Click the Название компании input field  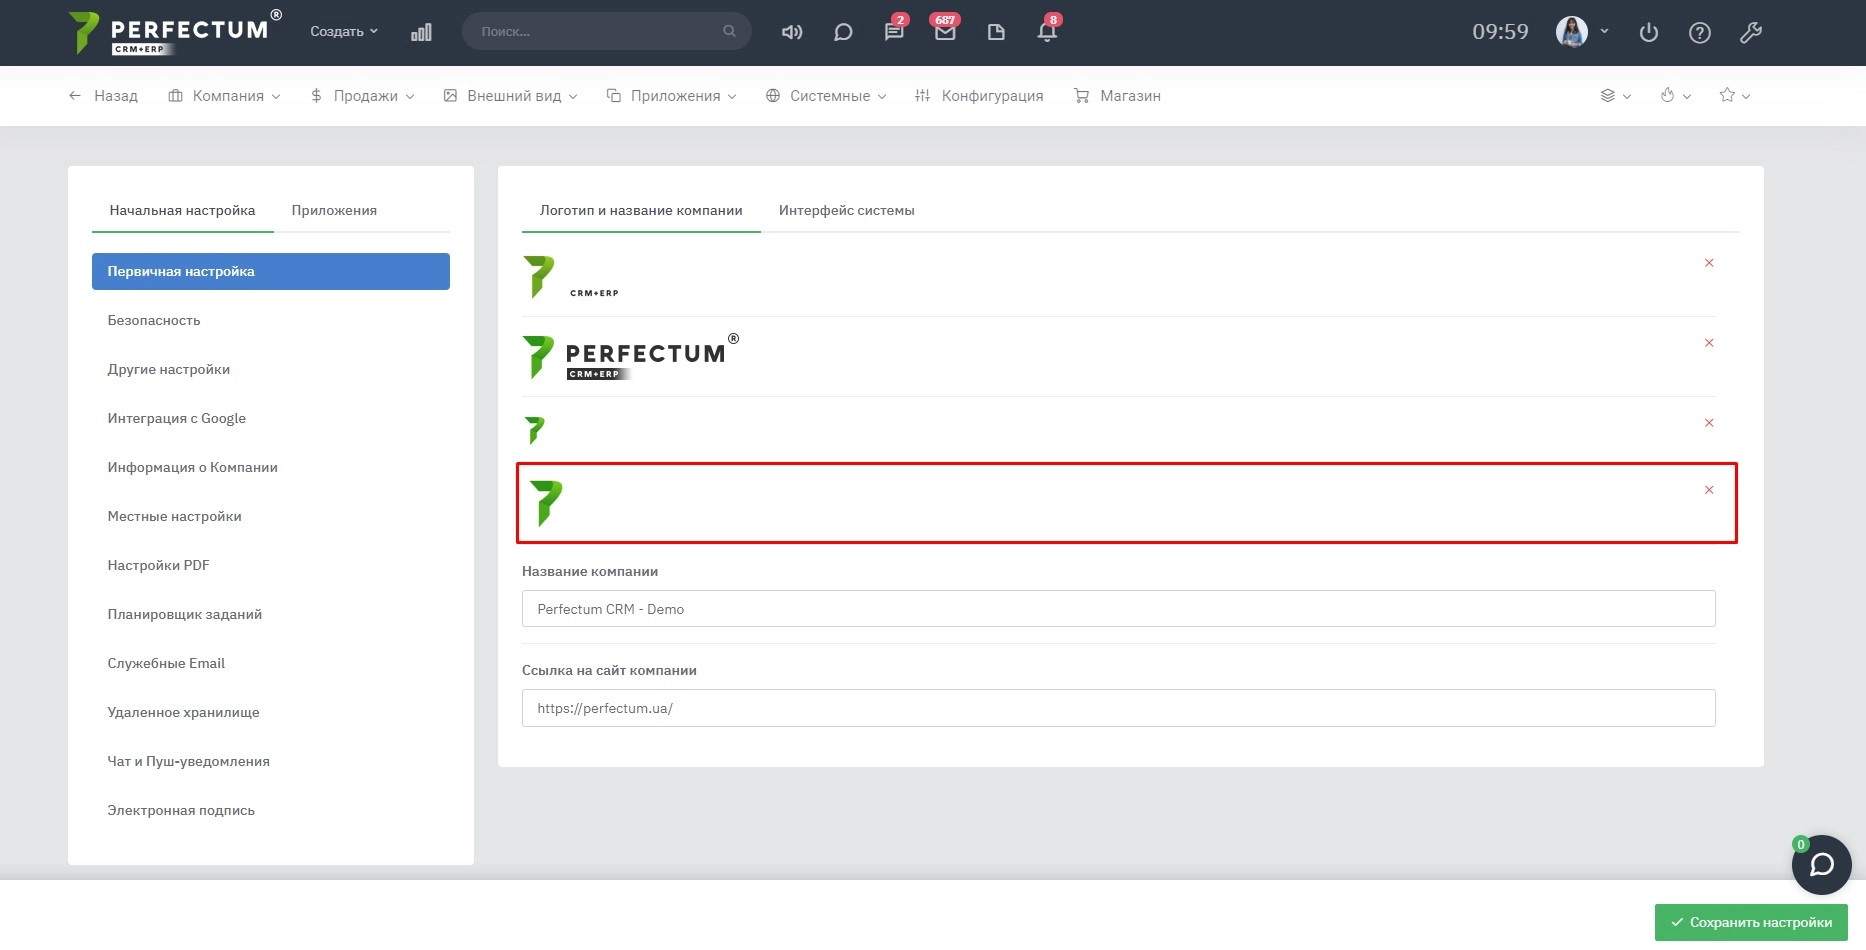[1118, 609]
